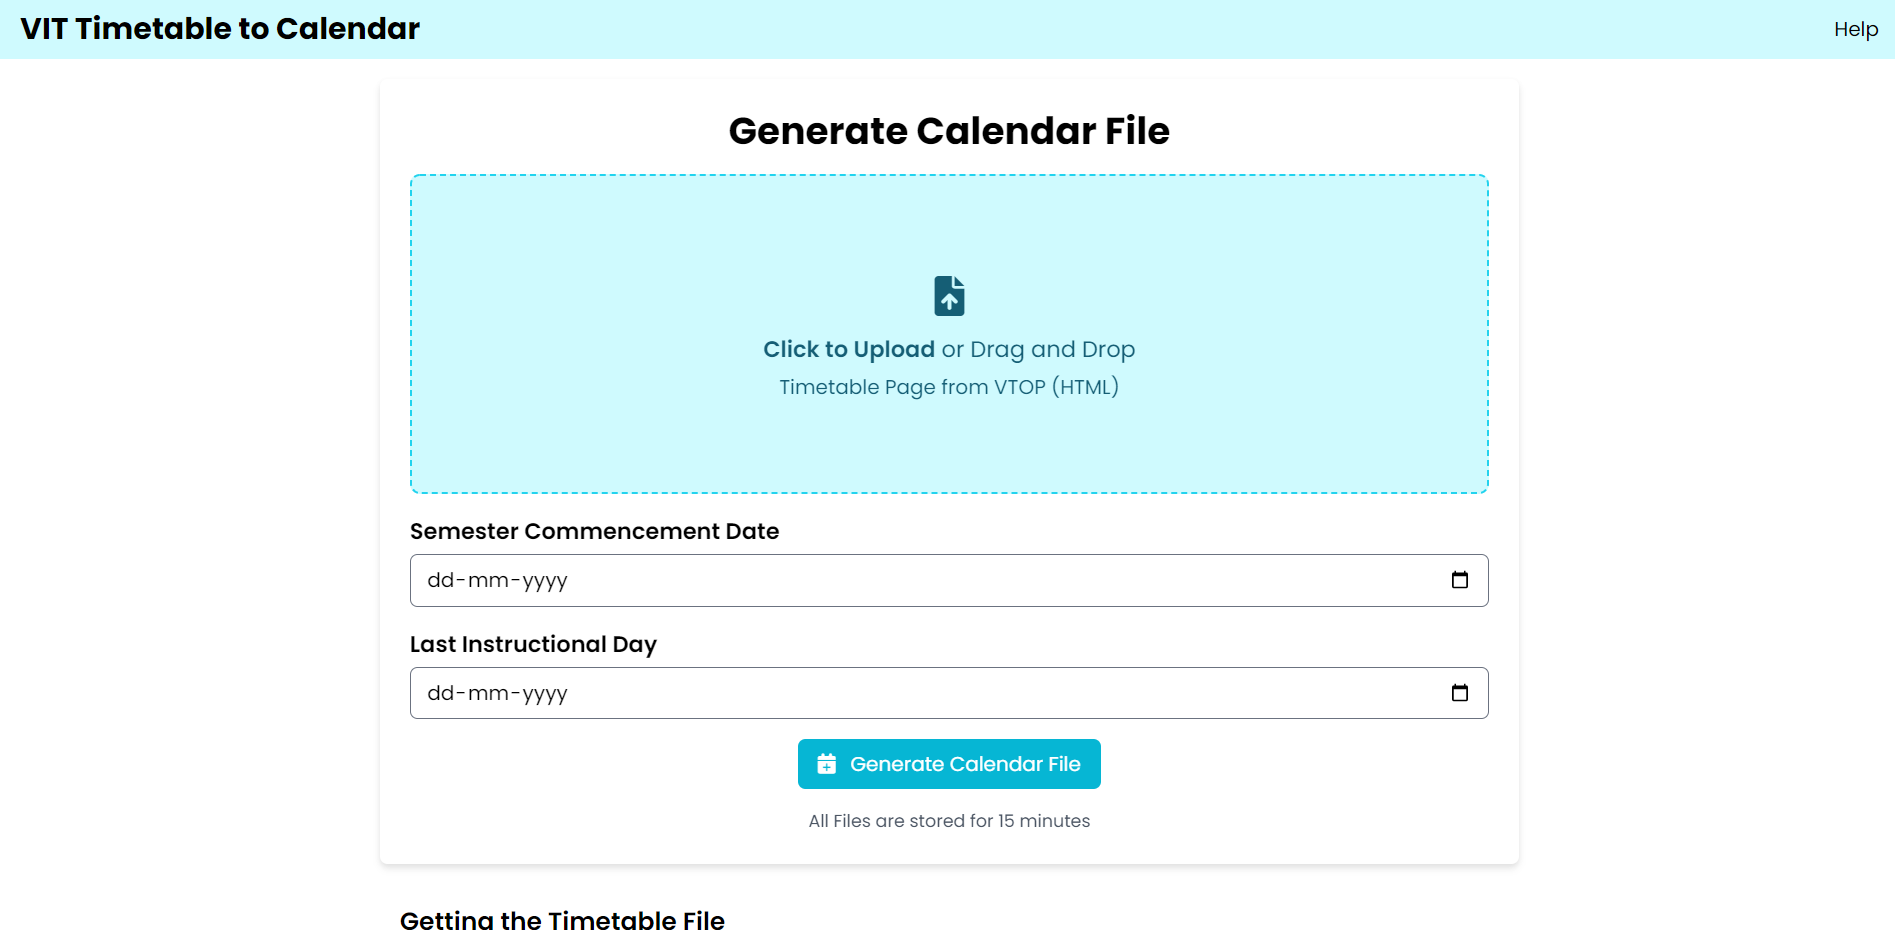Click the 15 minutes storage notice text
The image size is (1895, 930).
pyautogui.click(x=949, y=821)
